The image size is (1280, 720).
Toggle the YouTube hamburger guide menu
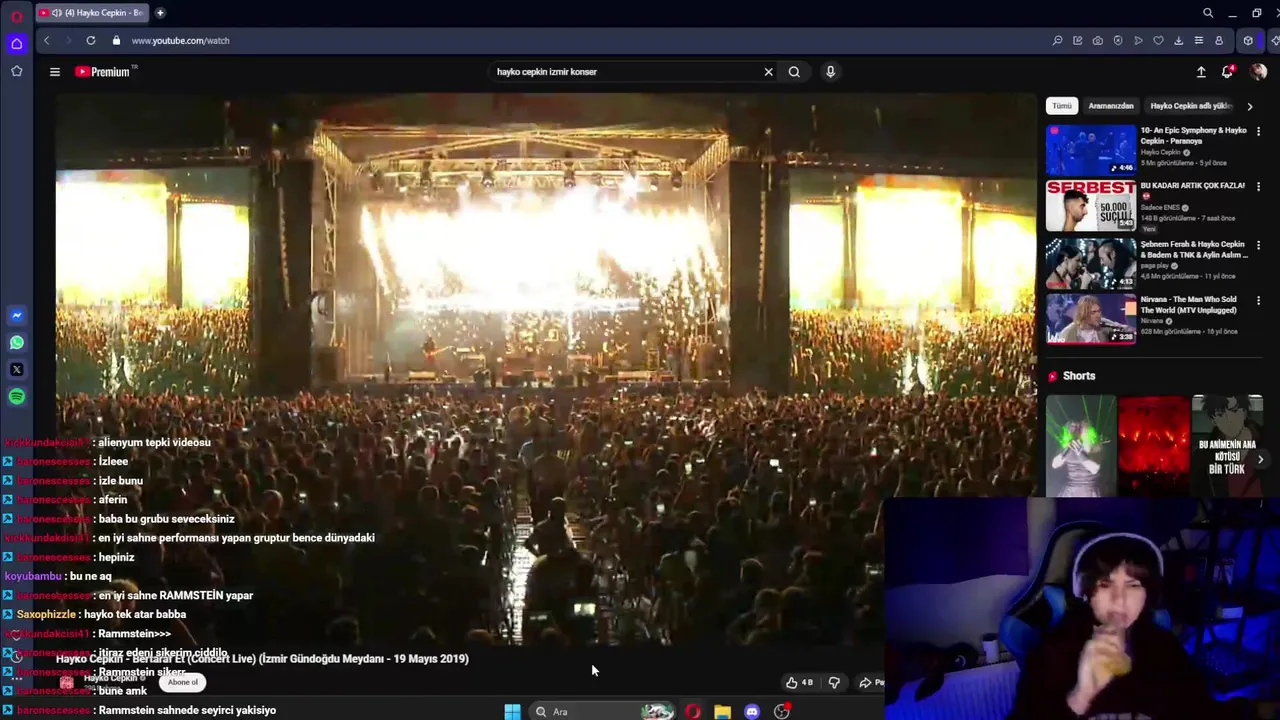(55, 72)
